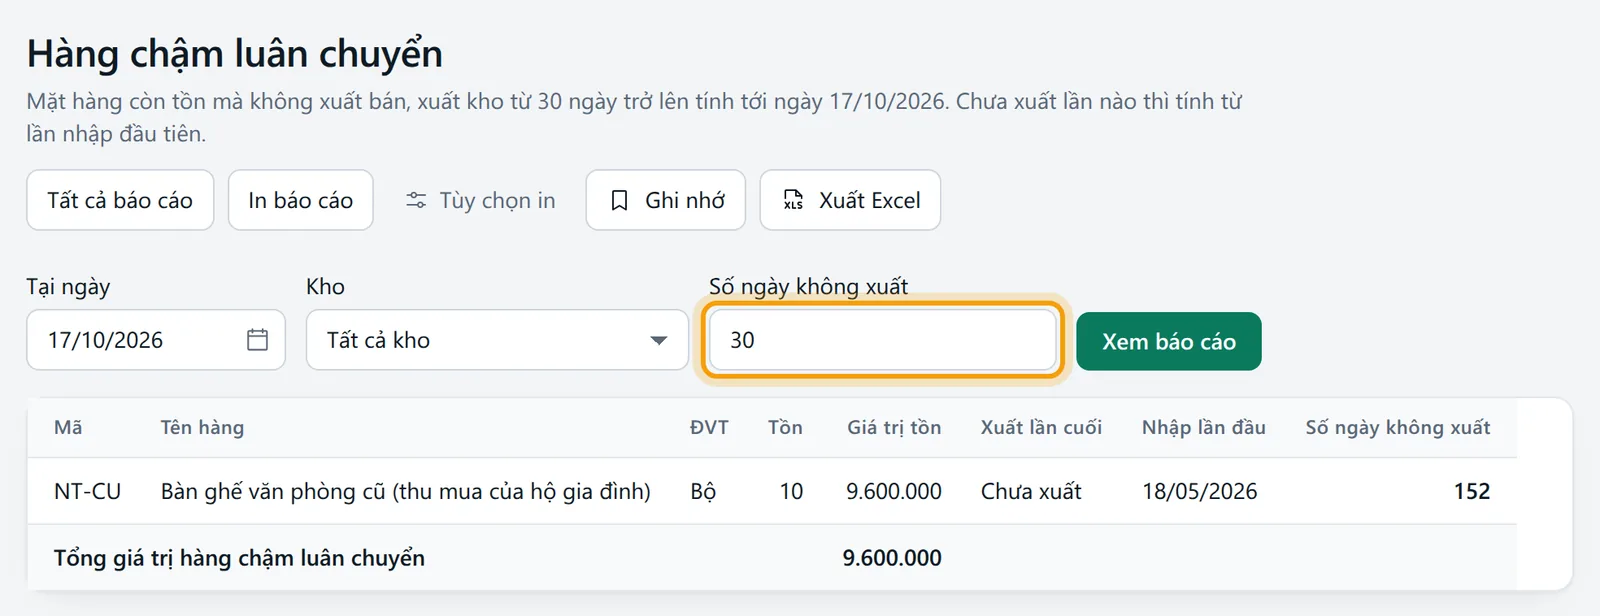This screenshot has height=616, width=1600.
Task: Click the Giá trị tồn column header
Action: (x=894, y=427)
